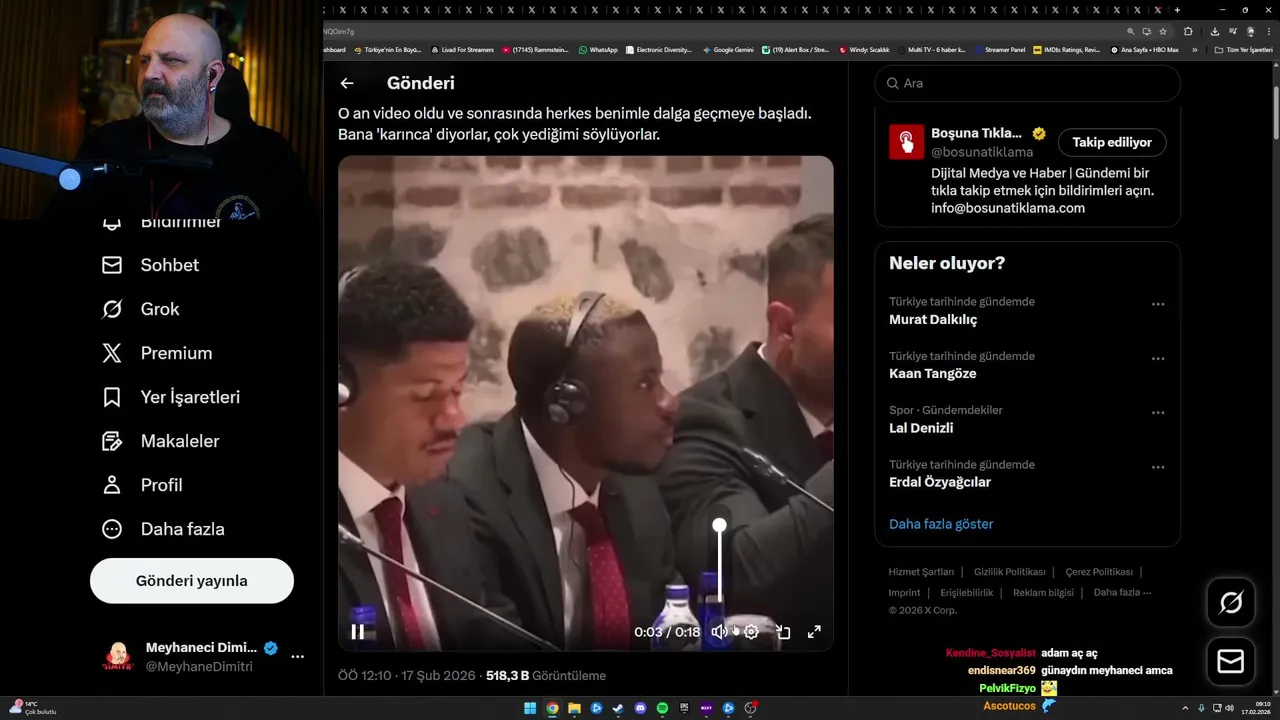
Task: Open account options next to Meyhaneci Dimitri
Action: pos(297,657)
